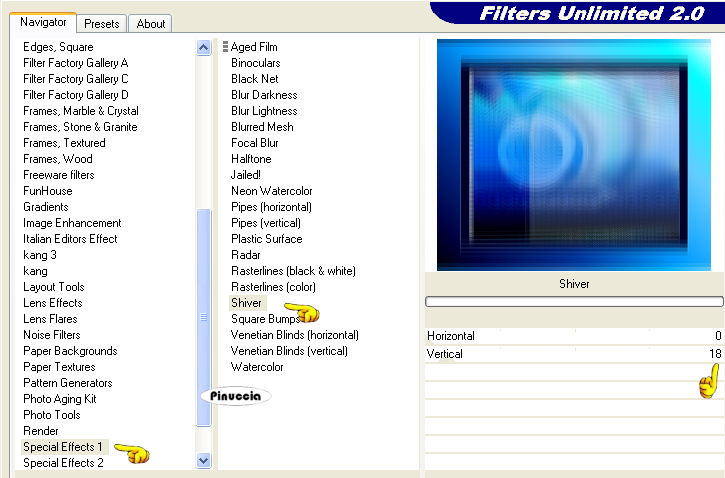
Task: Select Lens Flares category
Action: (50, 319)
